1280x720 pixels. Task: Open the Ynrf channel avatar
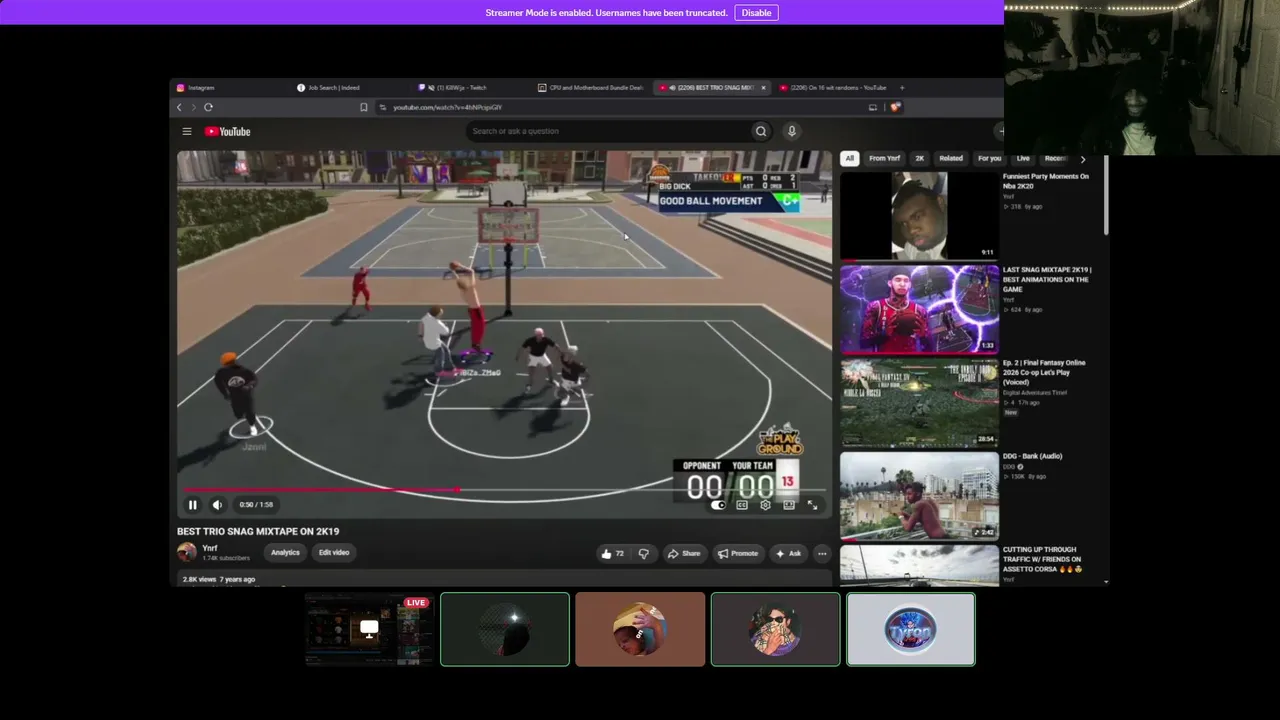click(187, 552)
